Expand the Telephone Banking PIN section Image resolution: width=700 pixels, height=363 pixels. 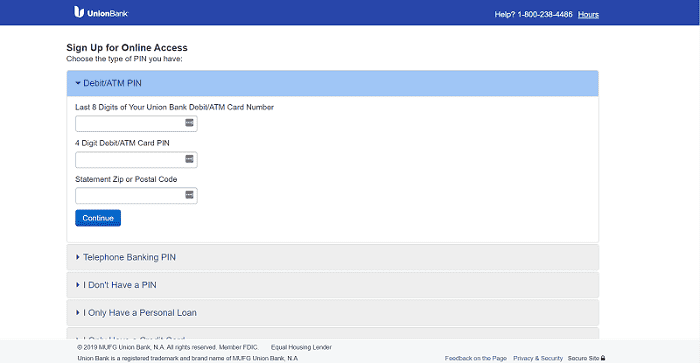click(x=333, y=257)
